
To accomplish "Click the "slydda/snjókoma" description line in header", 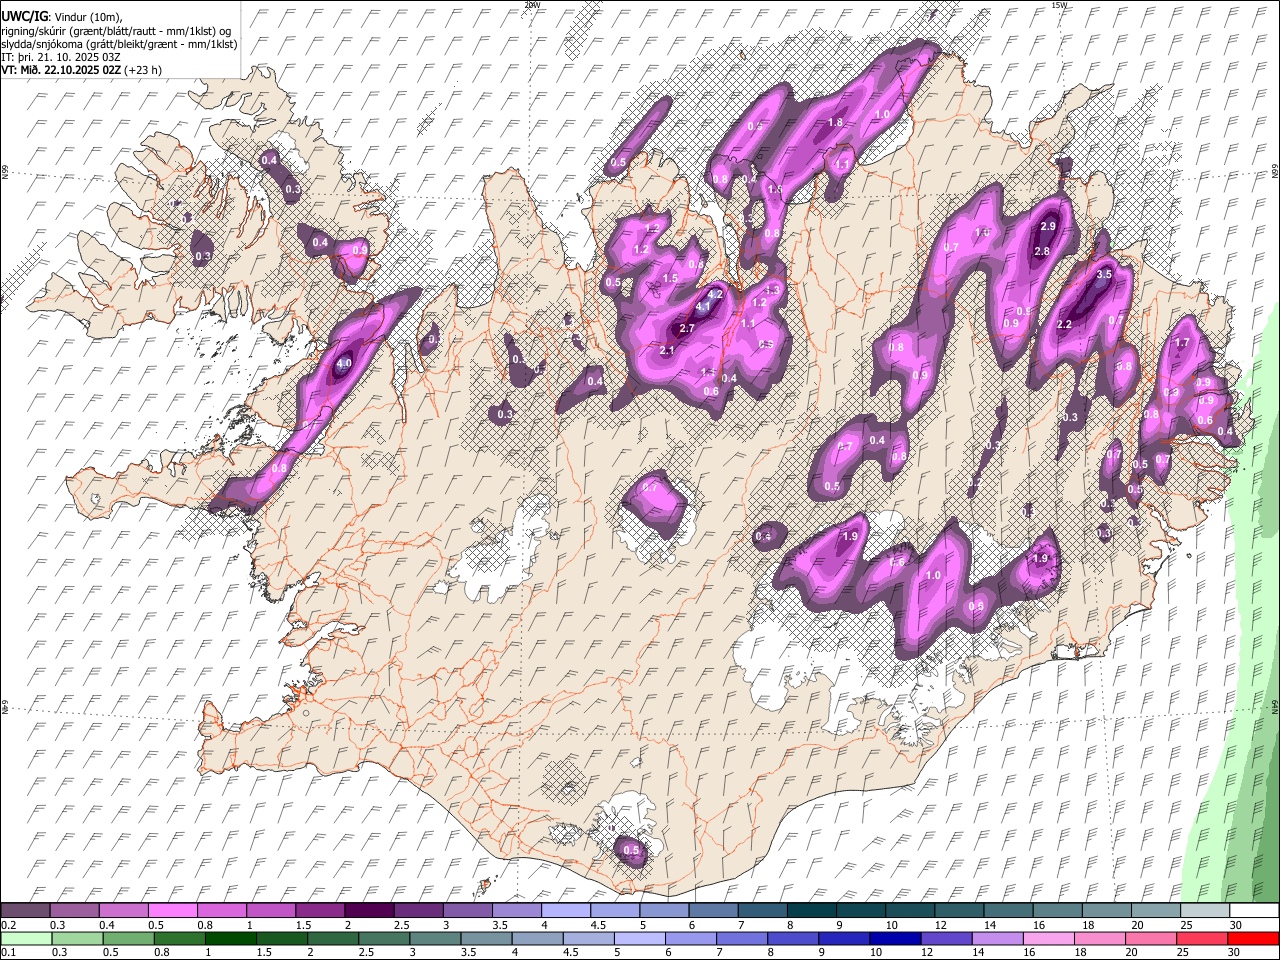I will tap(119, 44).
